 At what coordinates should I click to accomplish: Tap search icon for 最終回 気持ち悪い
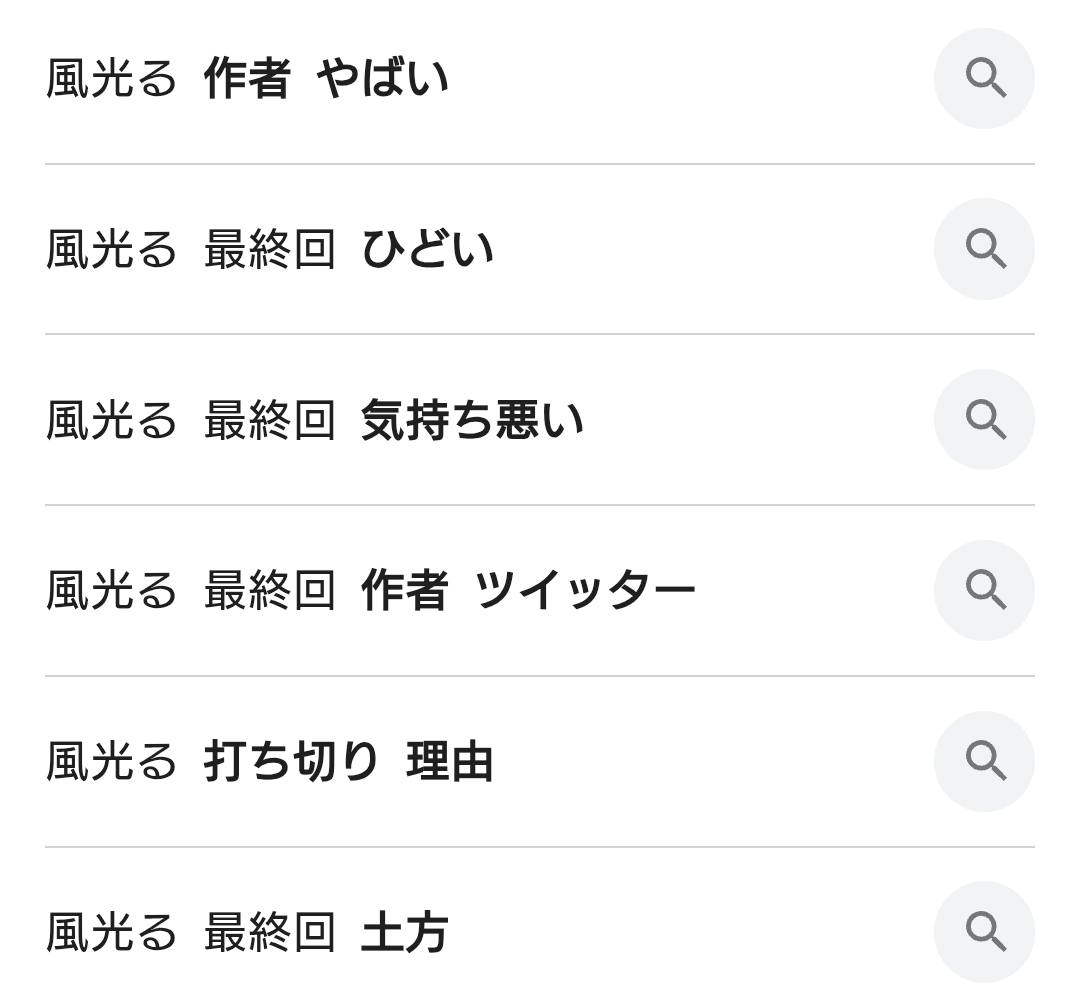point(984,420)
